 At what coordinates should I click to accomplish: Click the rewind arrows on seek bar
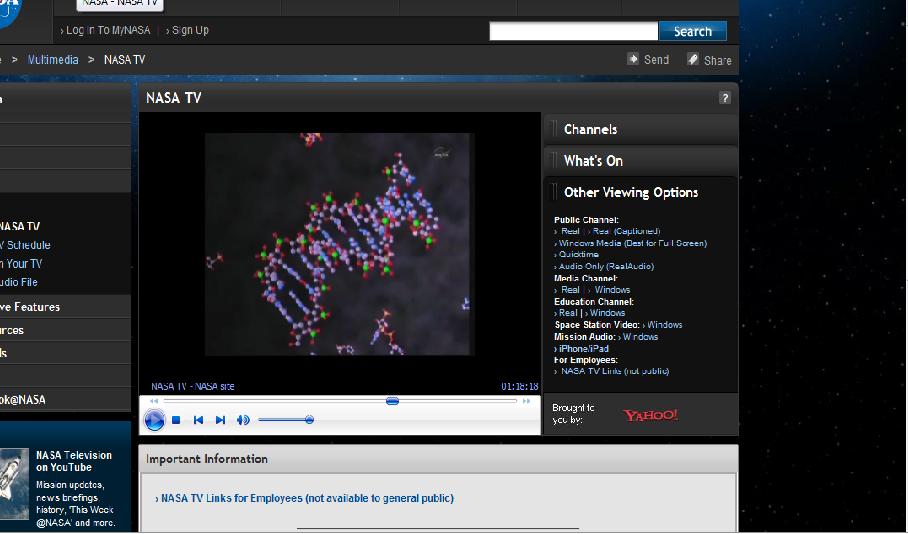coord(154,401)
